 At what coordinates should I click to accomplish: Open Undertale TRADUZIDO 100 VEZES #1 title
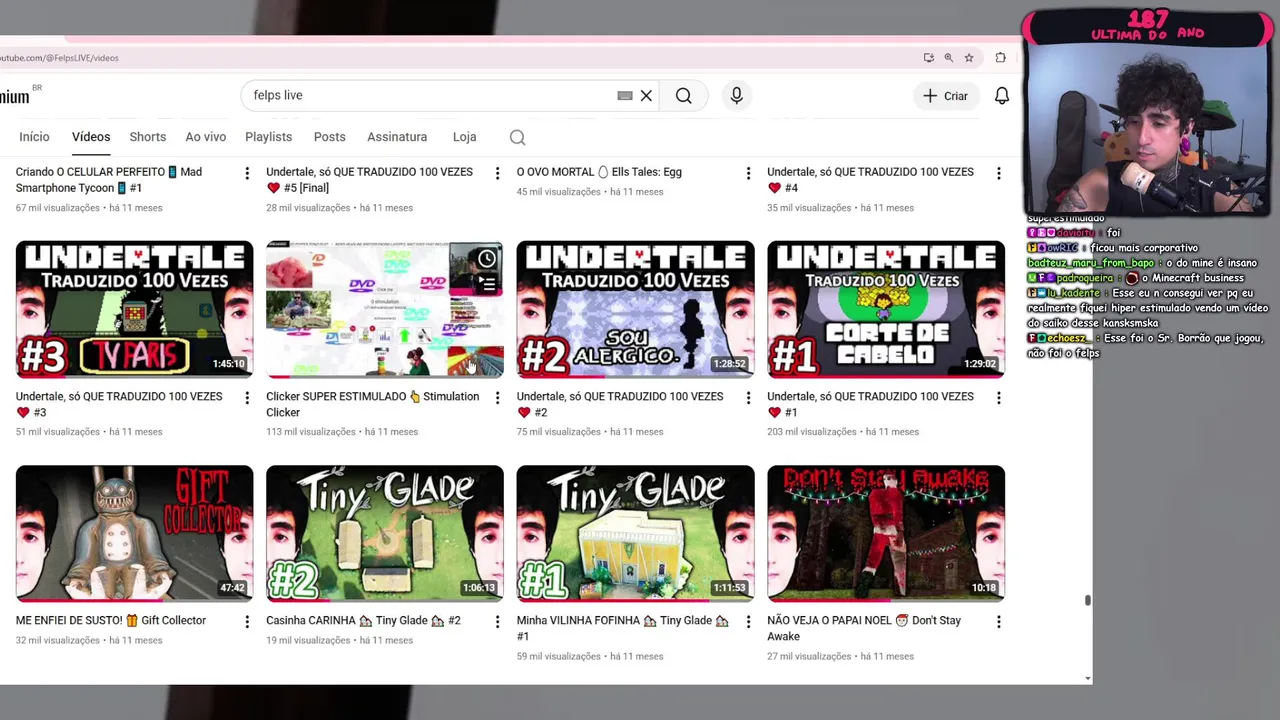point(870,404)
